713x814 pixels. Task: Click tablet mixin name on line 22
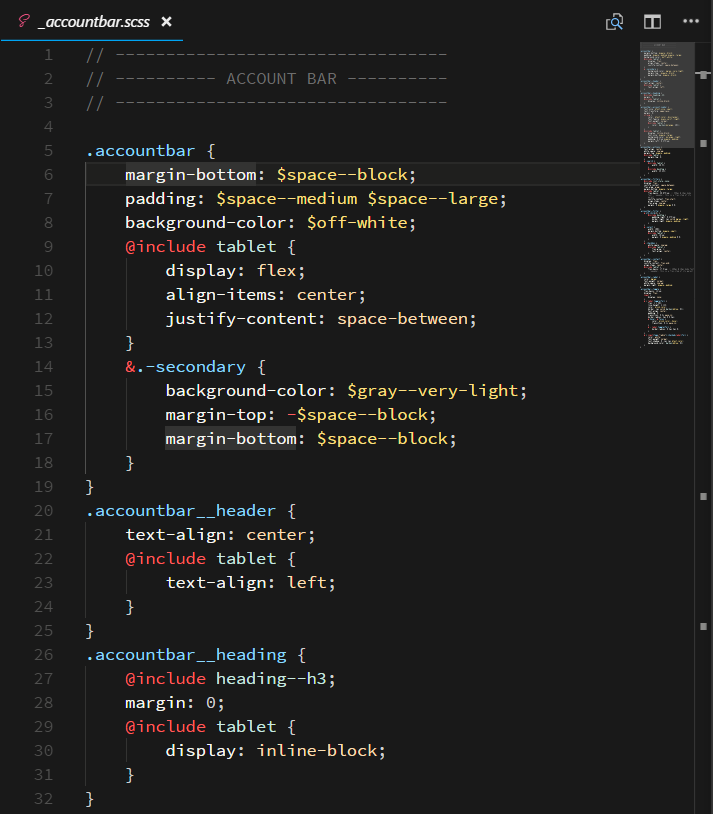[246, 559]
